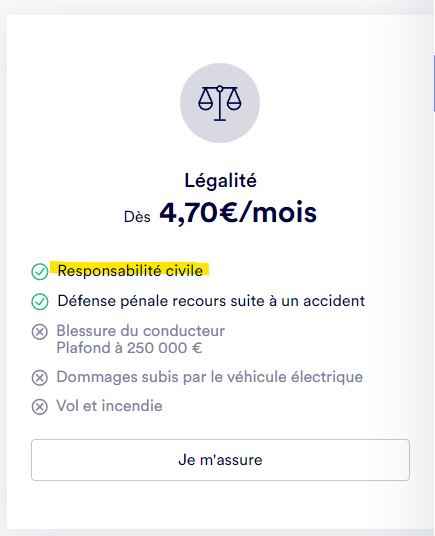Select the Légalité plan title
This screenshot has height=536, width=435.
pyautogui.click(x=220, y=180)
